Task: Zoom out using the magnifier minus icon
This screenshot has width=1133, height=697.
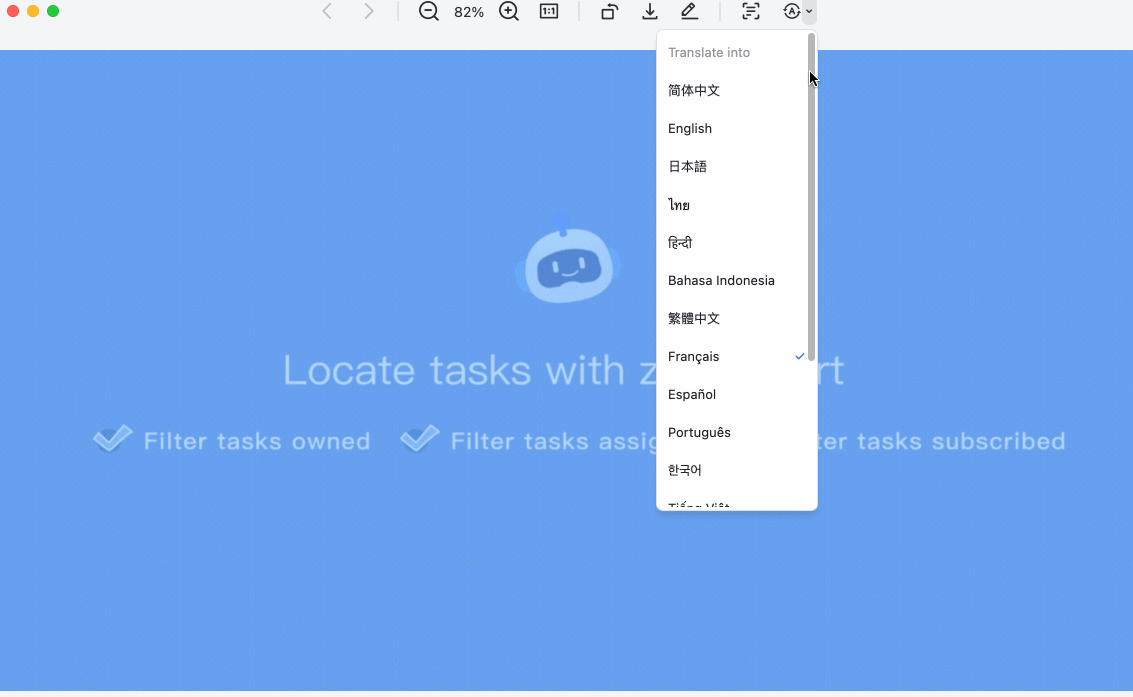Action: (428, 12)
